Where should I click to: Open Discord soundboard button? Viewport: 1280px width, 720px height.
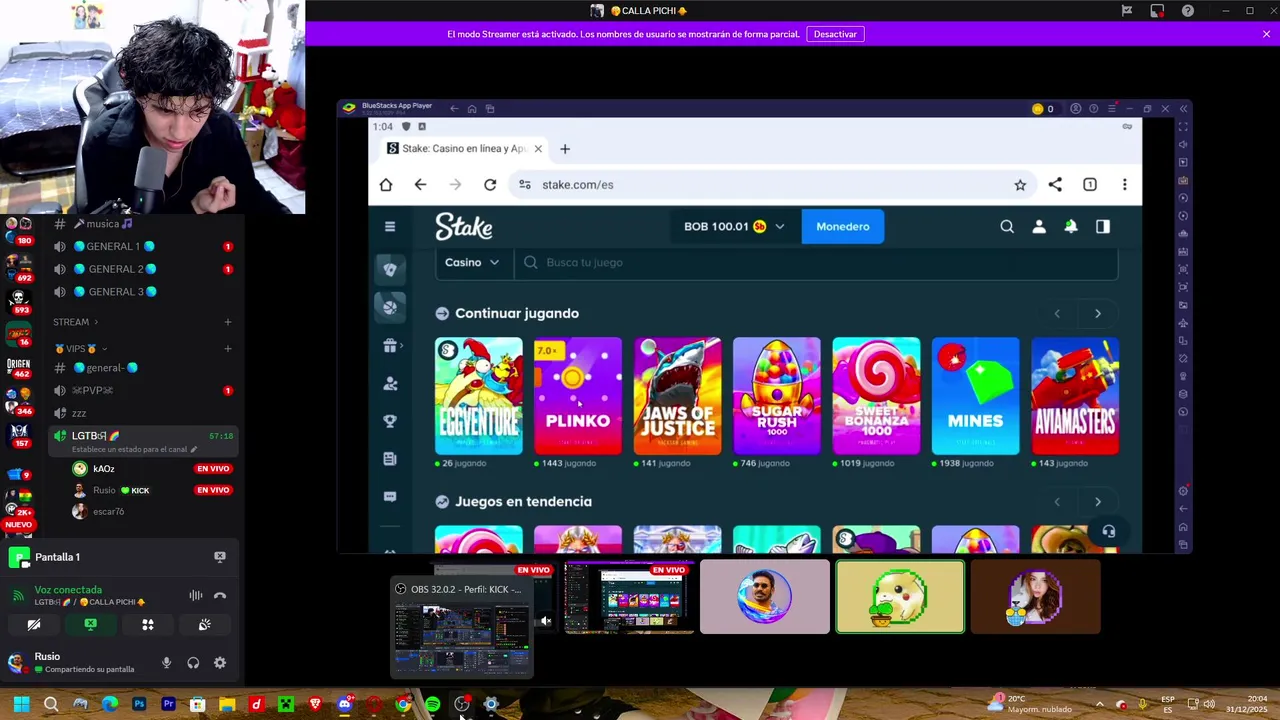[205, 624]
